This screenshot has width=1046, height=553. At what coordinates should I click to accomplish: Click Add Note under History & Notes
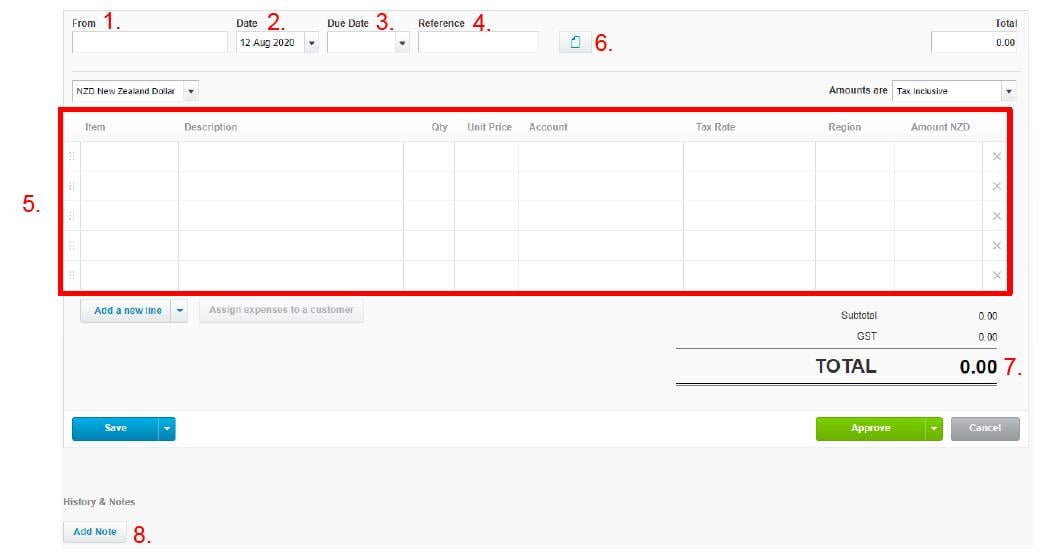pyautogui.click(x=95, y=532)
